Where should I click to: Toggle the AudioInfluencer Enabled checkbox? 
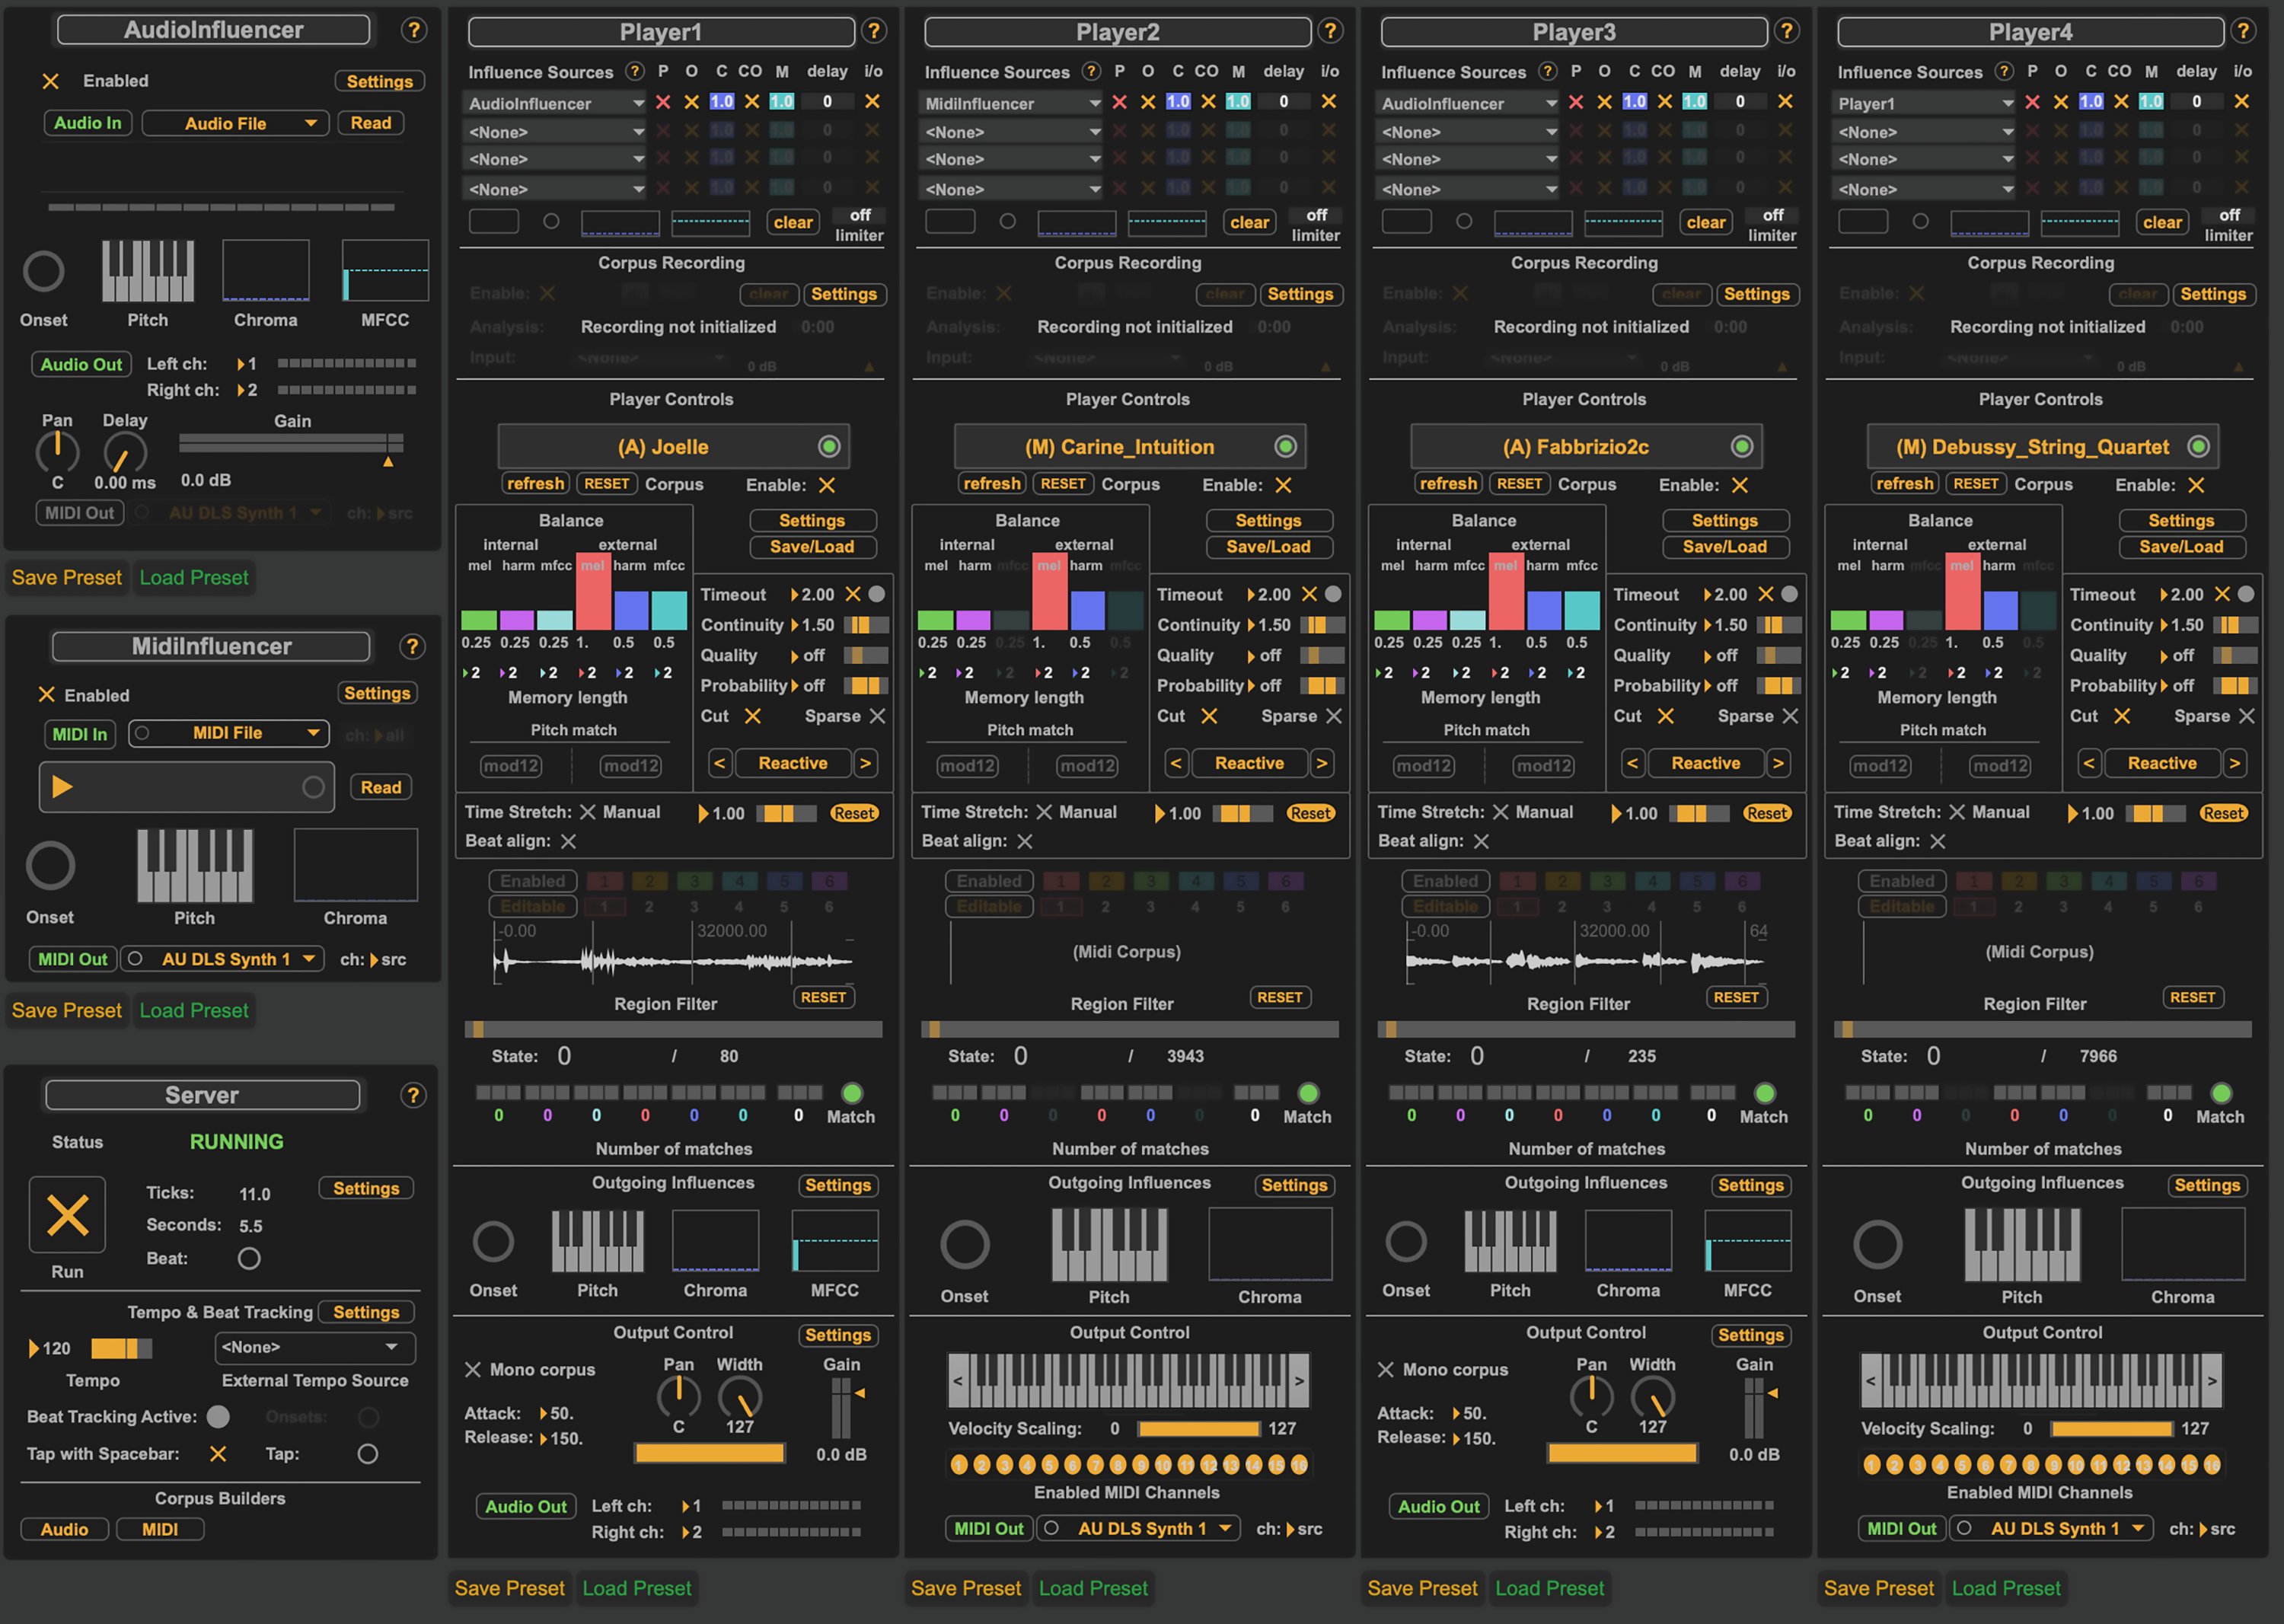click(x=51, y=81)
